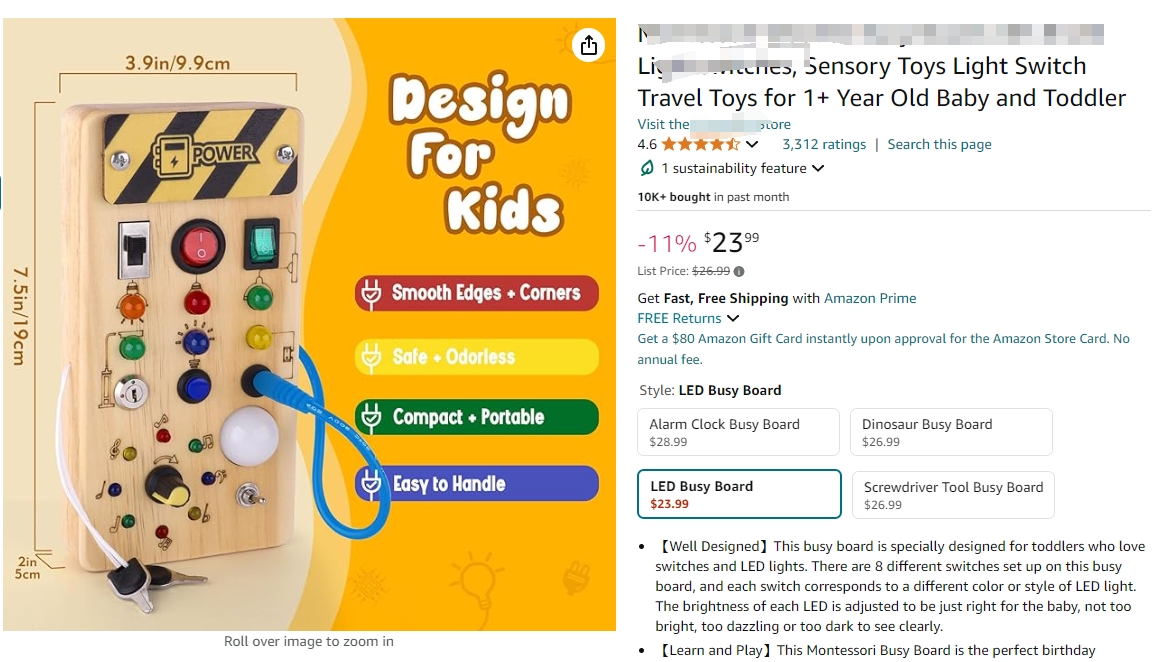Click the Visit the store link

tap(714, 125)
